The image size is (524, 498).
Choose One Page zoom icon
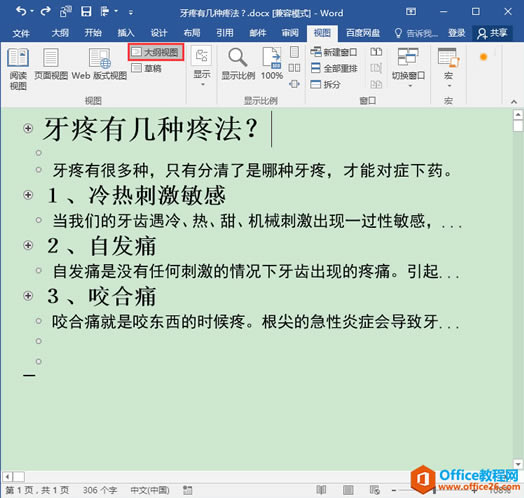(x=294, y=52)
